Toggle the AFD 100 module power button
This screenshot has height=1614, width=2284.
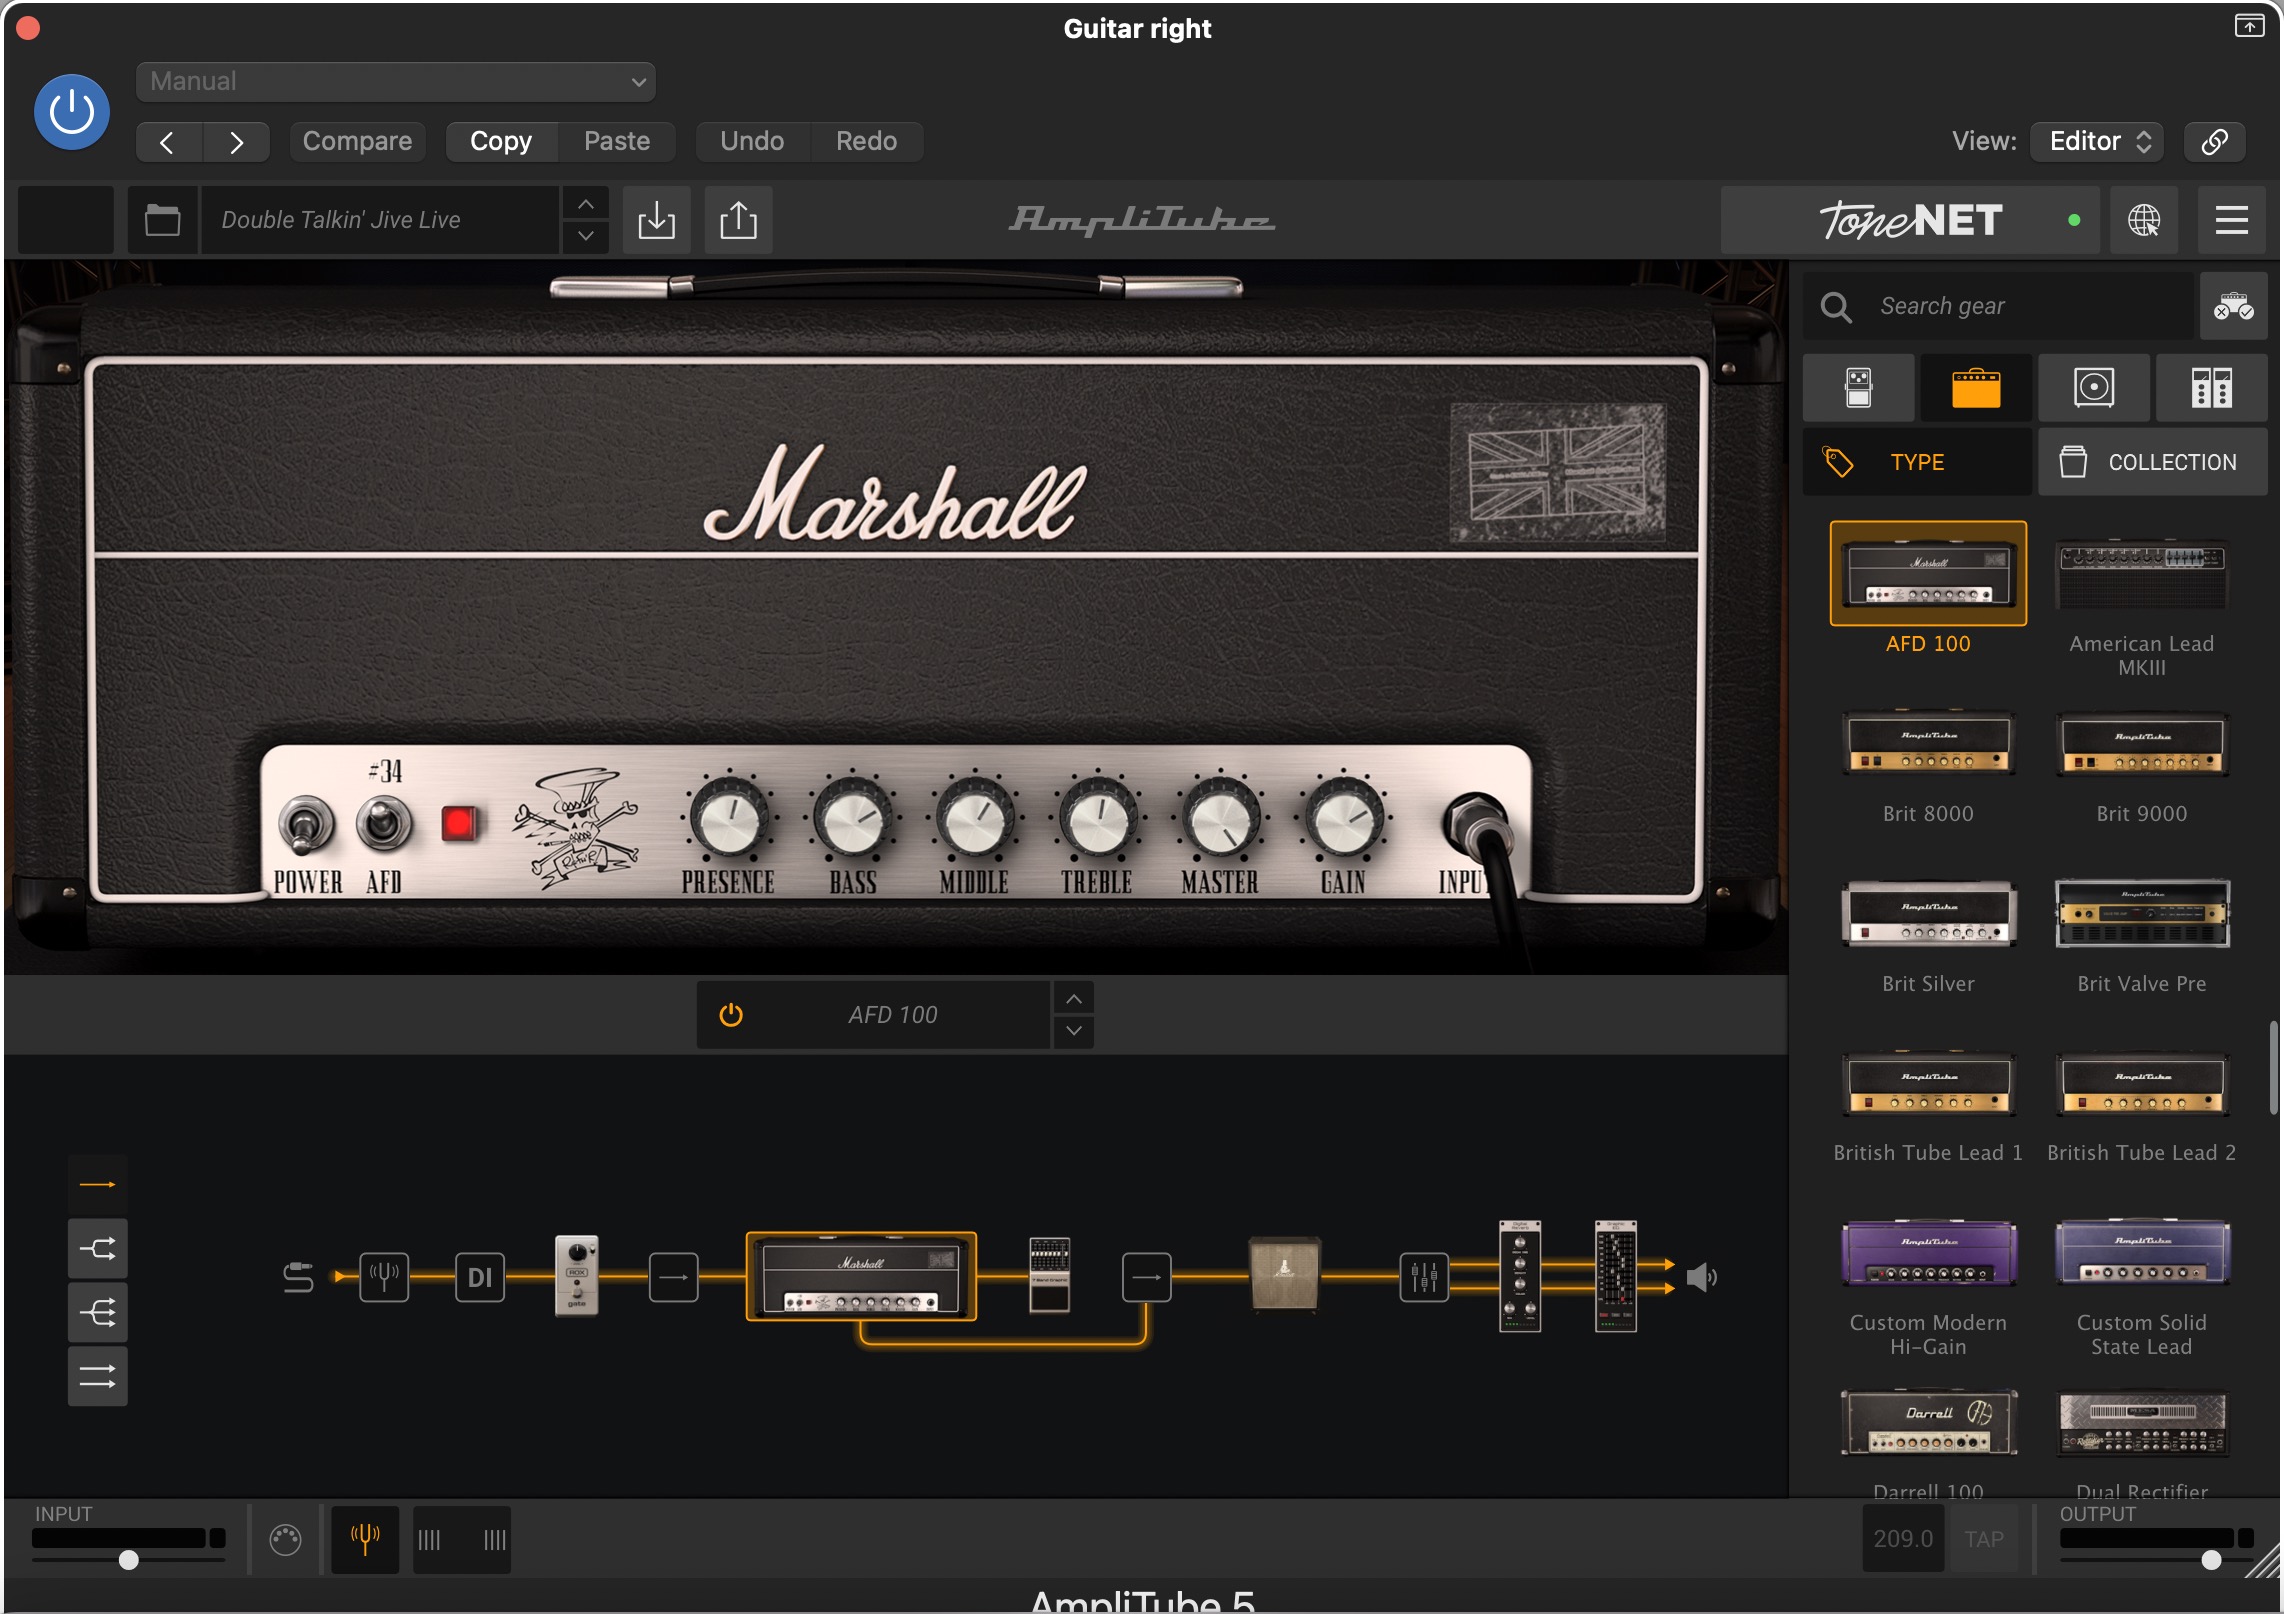point(731,1015)
